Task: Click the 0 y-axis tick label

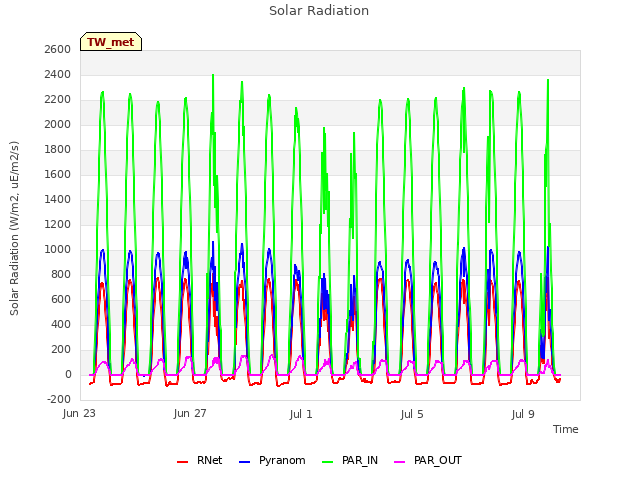Action: pos(68,374)
